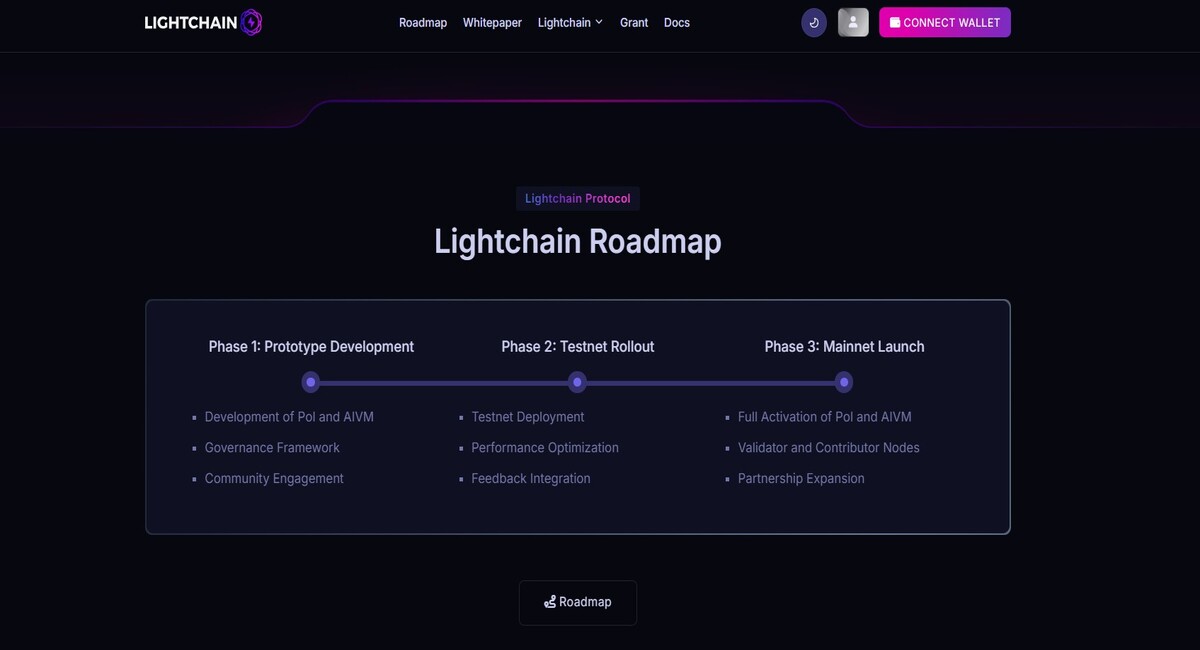The width and height of the screenshot is (1200, 650).
Task: Click Development of PoI and AIVM item
Action: pos(289,417)
